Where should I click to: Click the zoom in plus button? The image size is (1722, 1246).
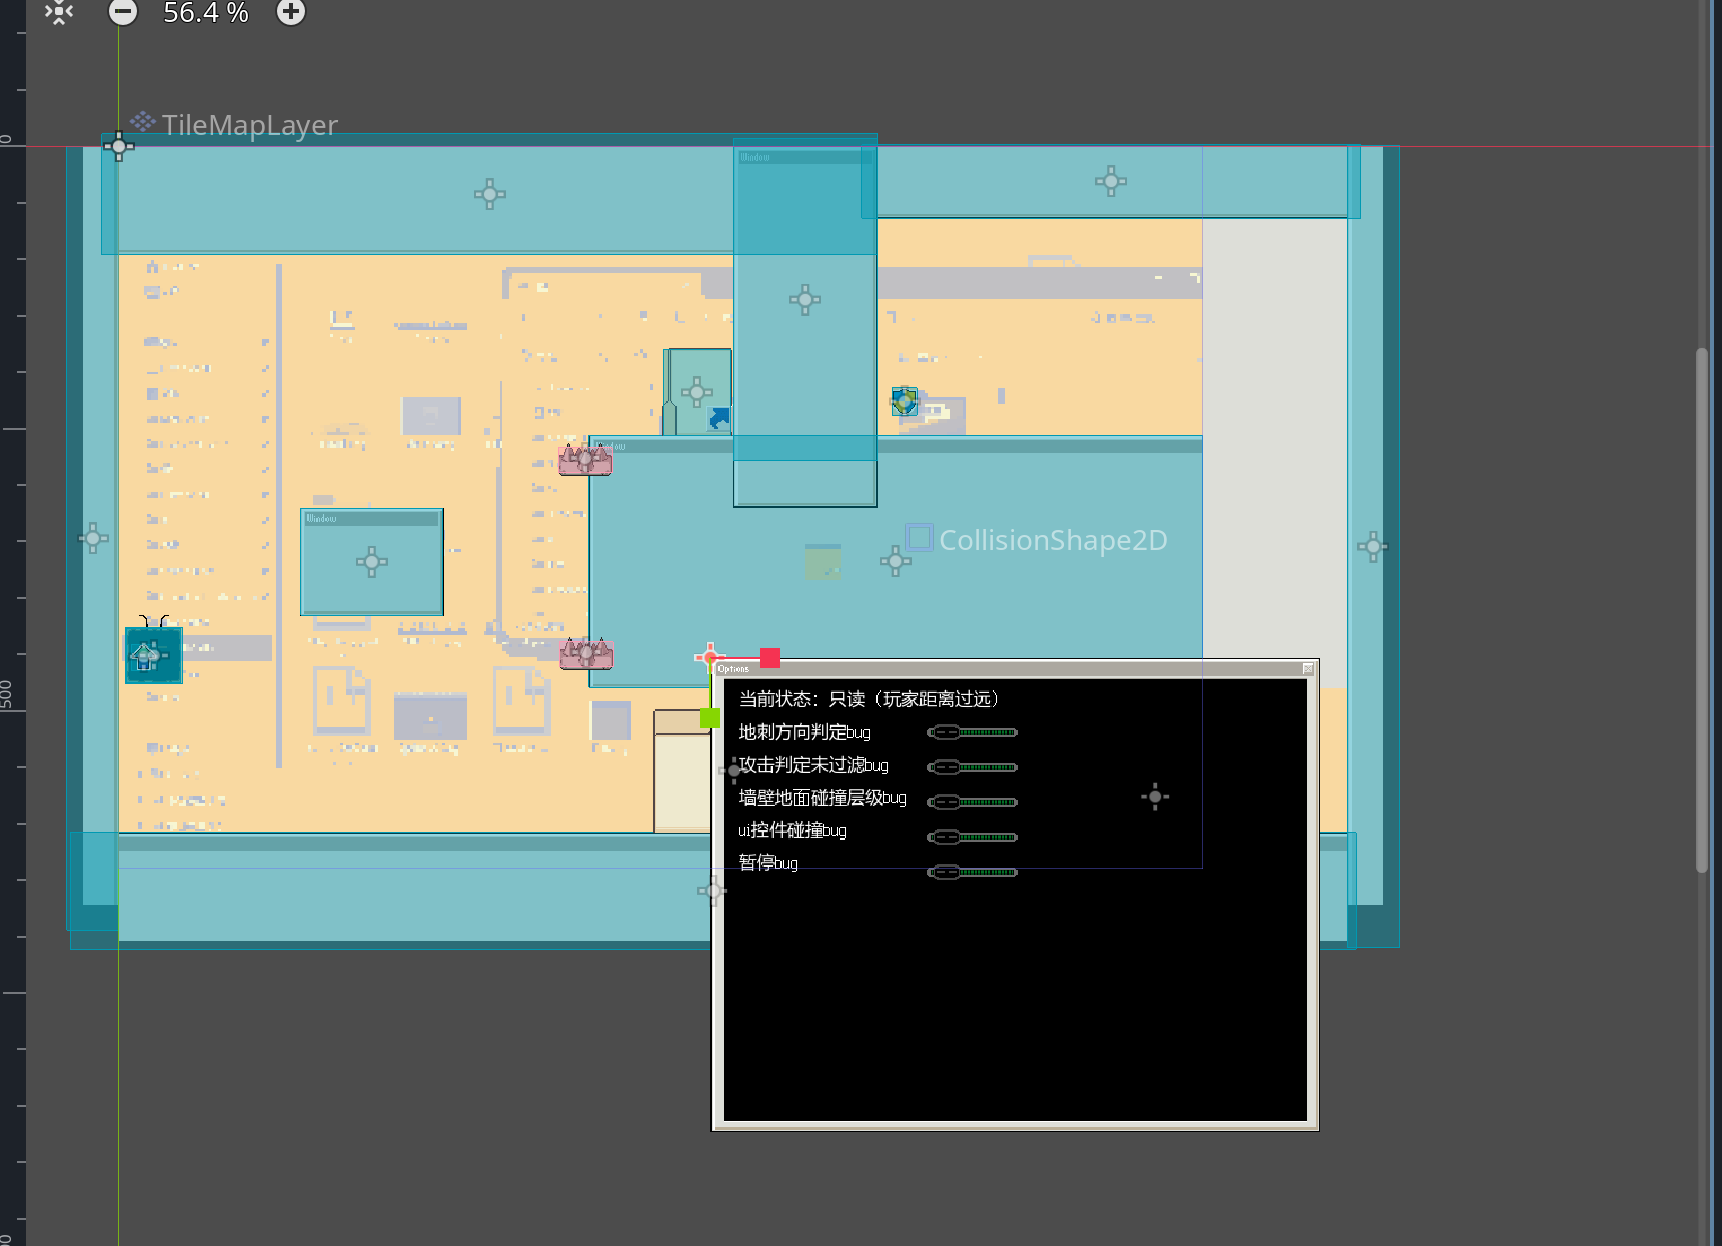[291, 12]
